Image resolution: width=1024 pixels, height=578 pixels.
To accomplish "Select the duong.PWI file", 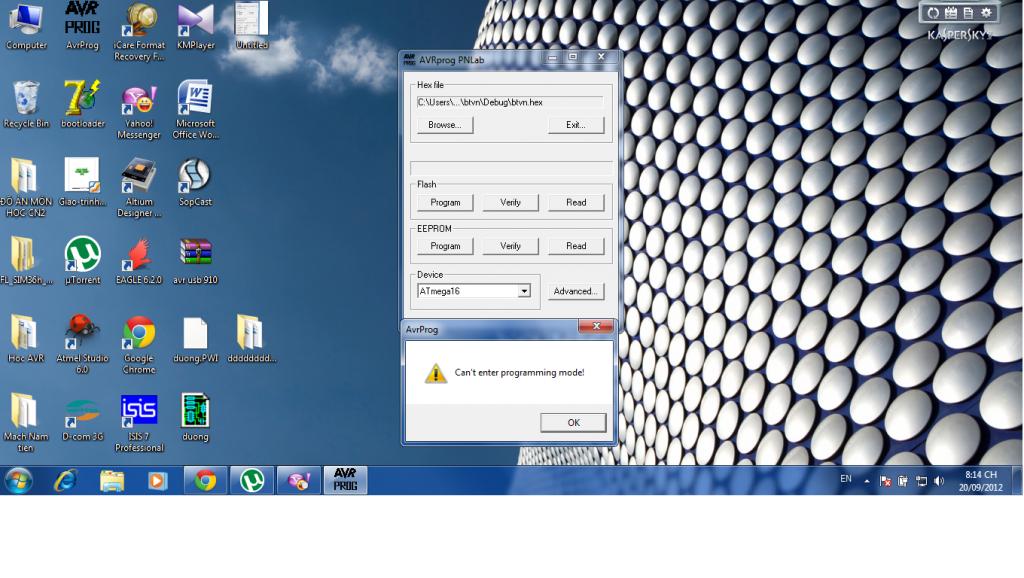I will coord(195,340).
